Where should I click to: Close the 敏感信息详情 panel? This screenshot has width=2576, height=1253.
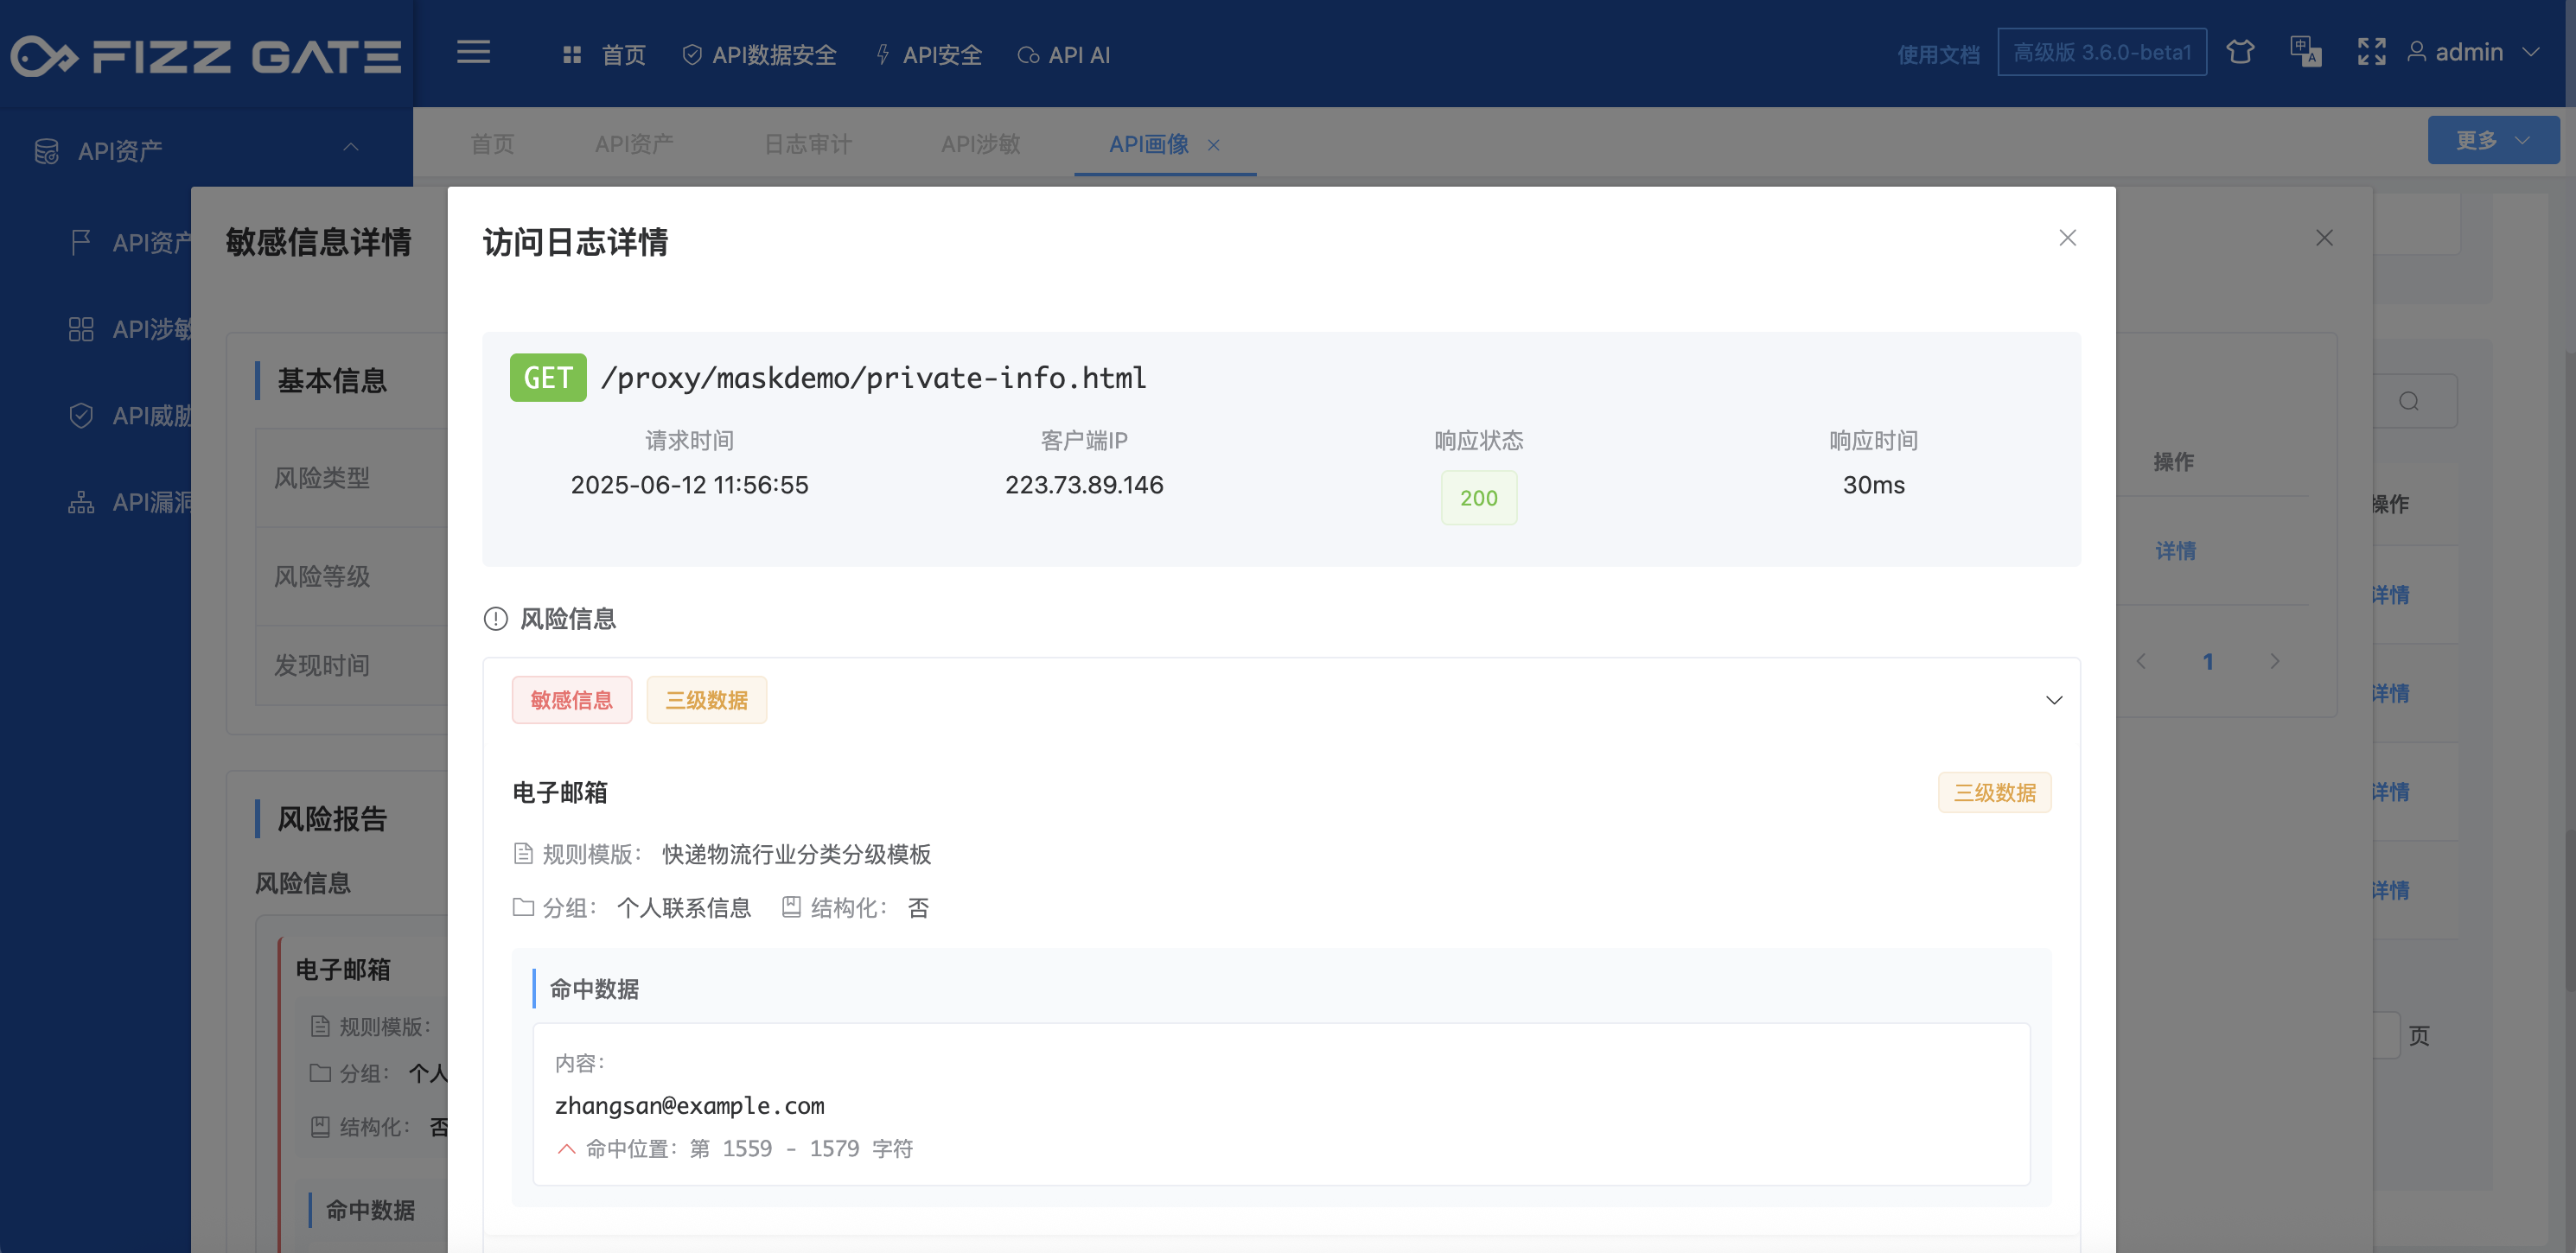pos(2324,238)
